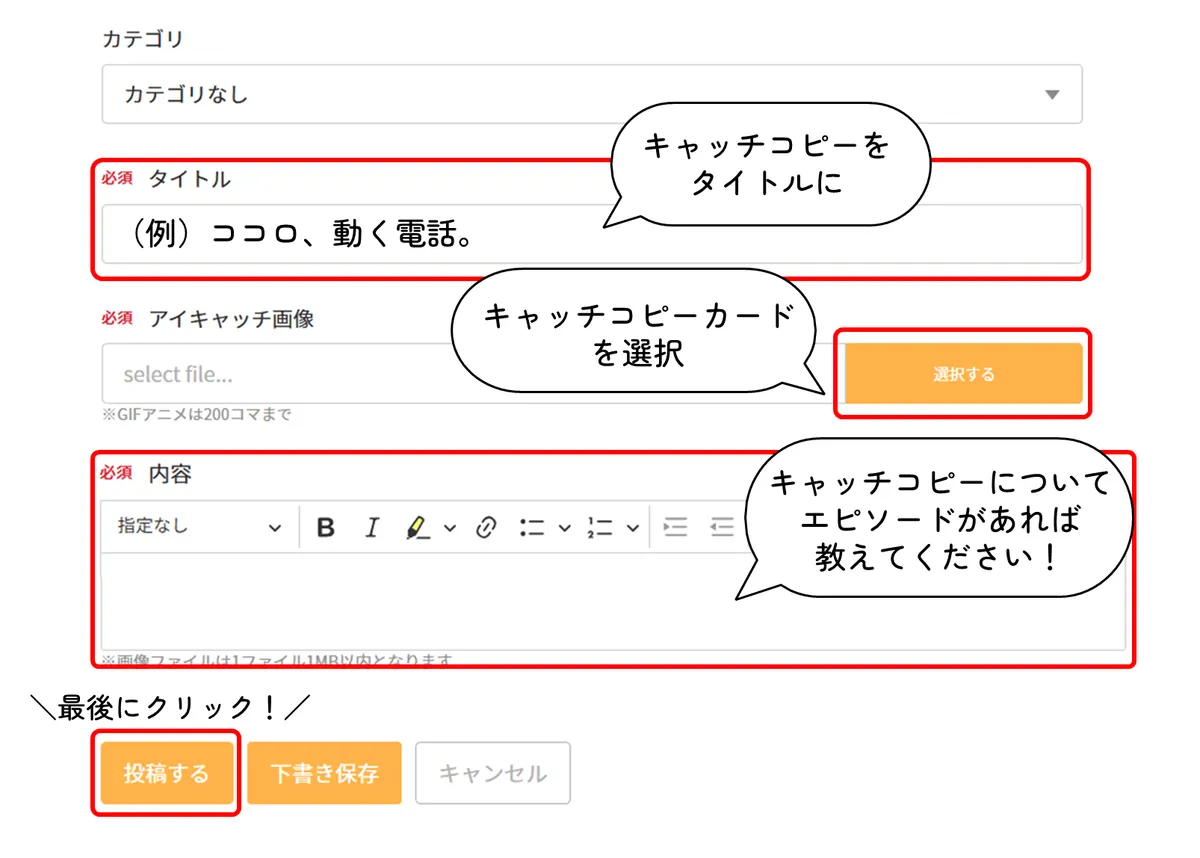1200x858 pixels.
Task: Click the キャンセル cancel button
Action: tap(493, 773)
